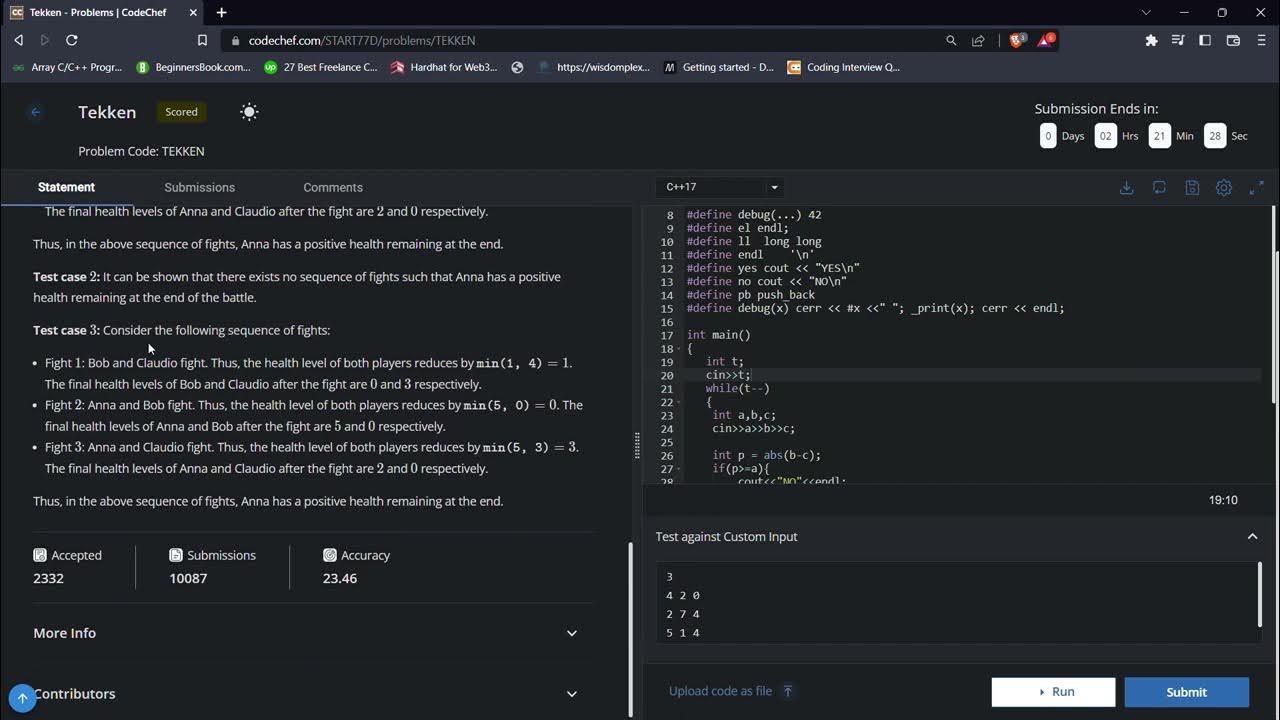Expand the editor to fullscreen
Image resolution: width=1280 pixels, height=720 pixels.
(x=1257, y=187)
